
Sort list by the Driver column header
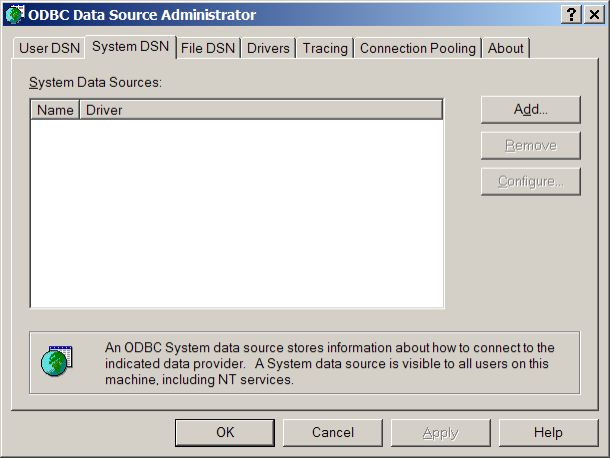click(261, 110)
